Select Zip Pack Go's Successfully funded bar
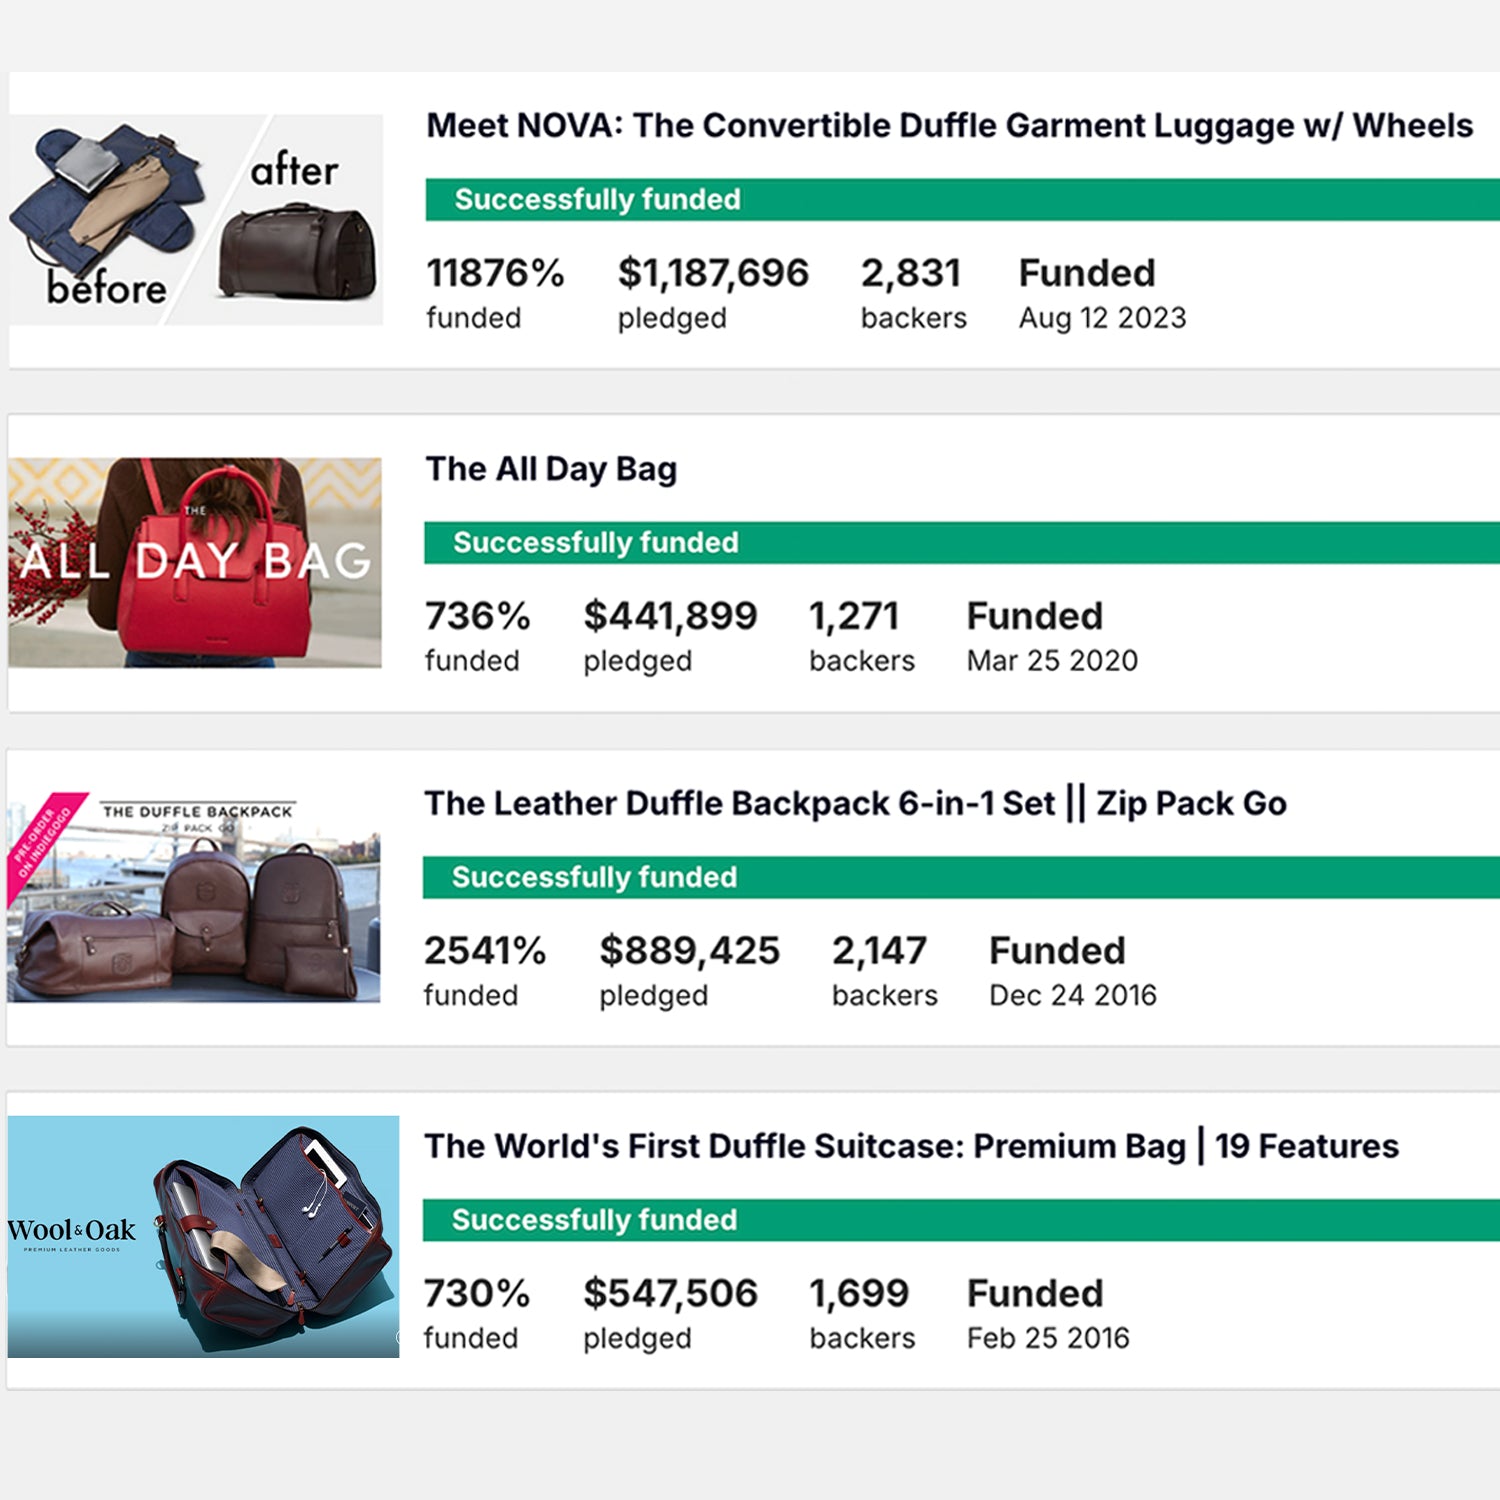 pos(961,878)
